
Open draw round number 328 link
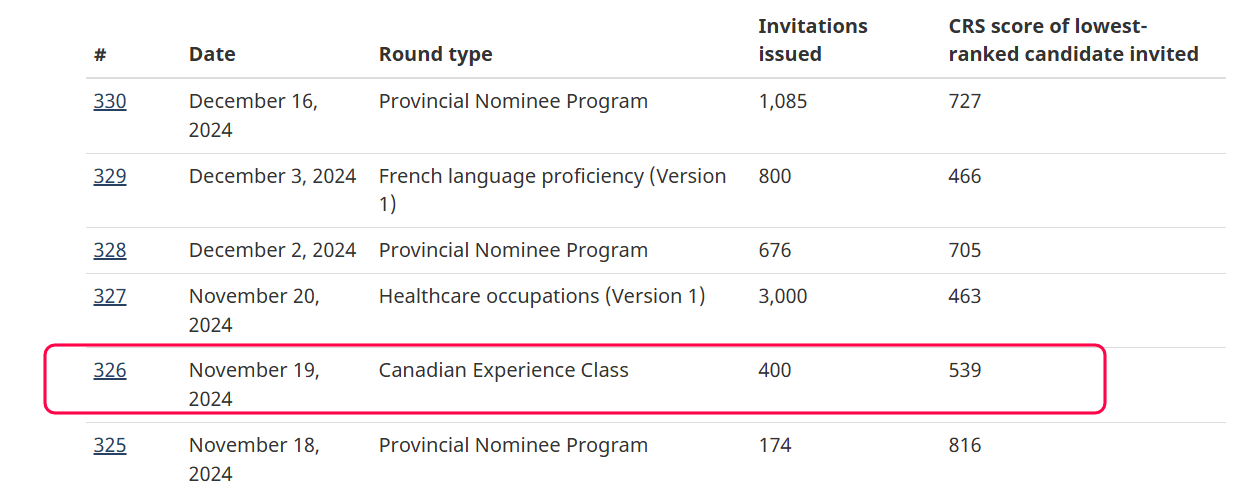tap(110, 250)
